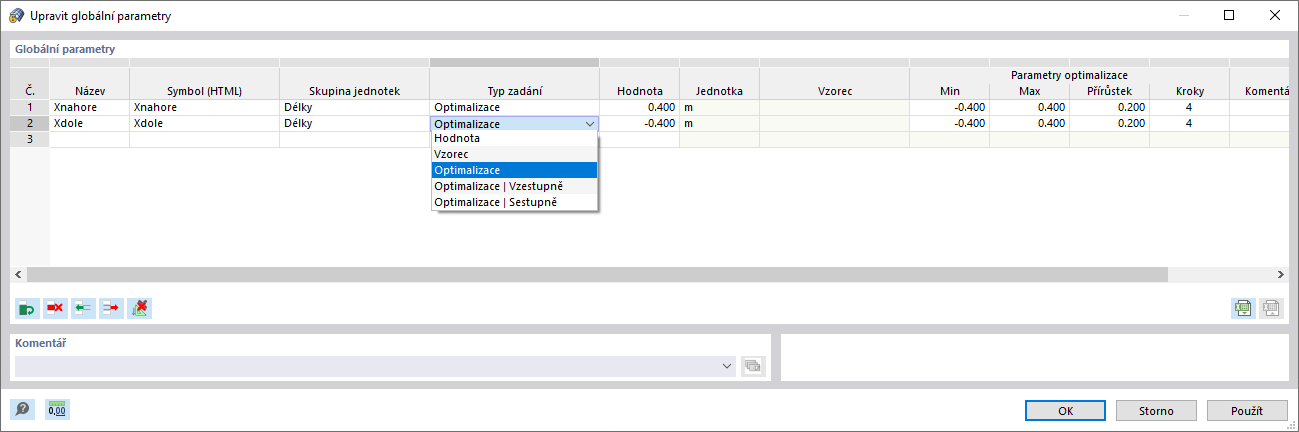
Task: Click the 'Xnahore' symbol cell in row 1
Action: [x=204, y=107]
